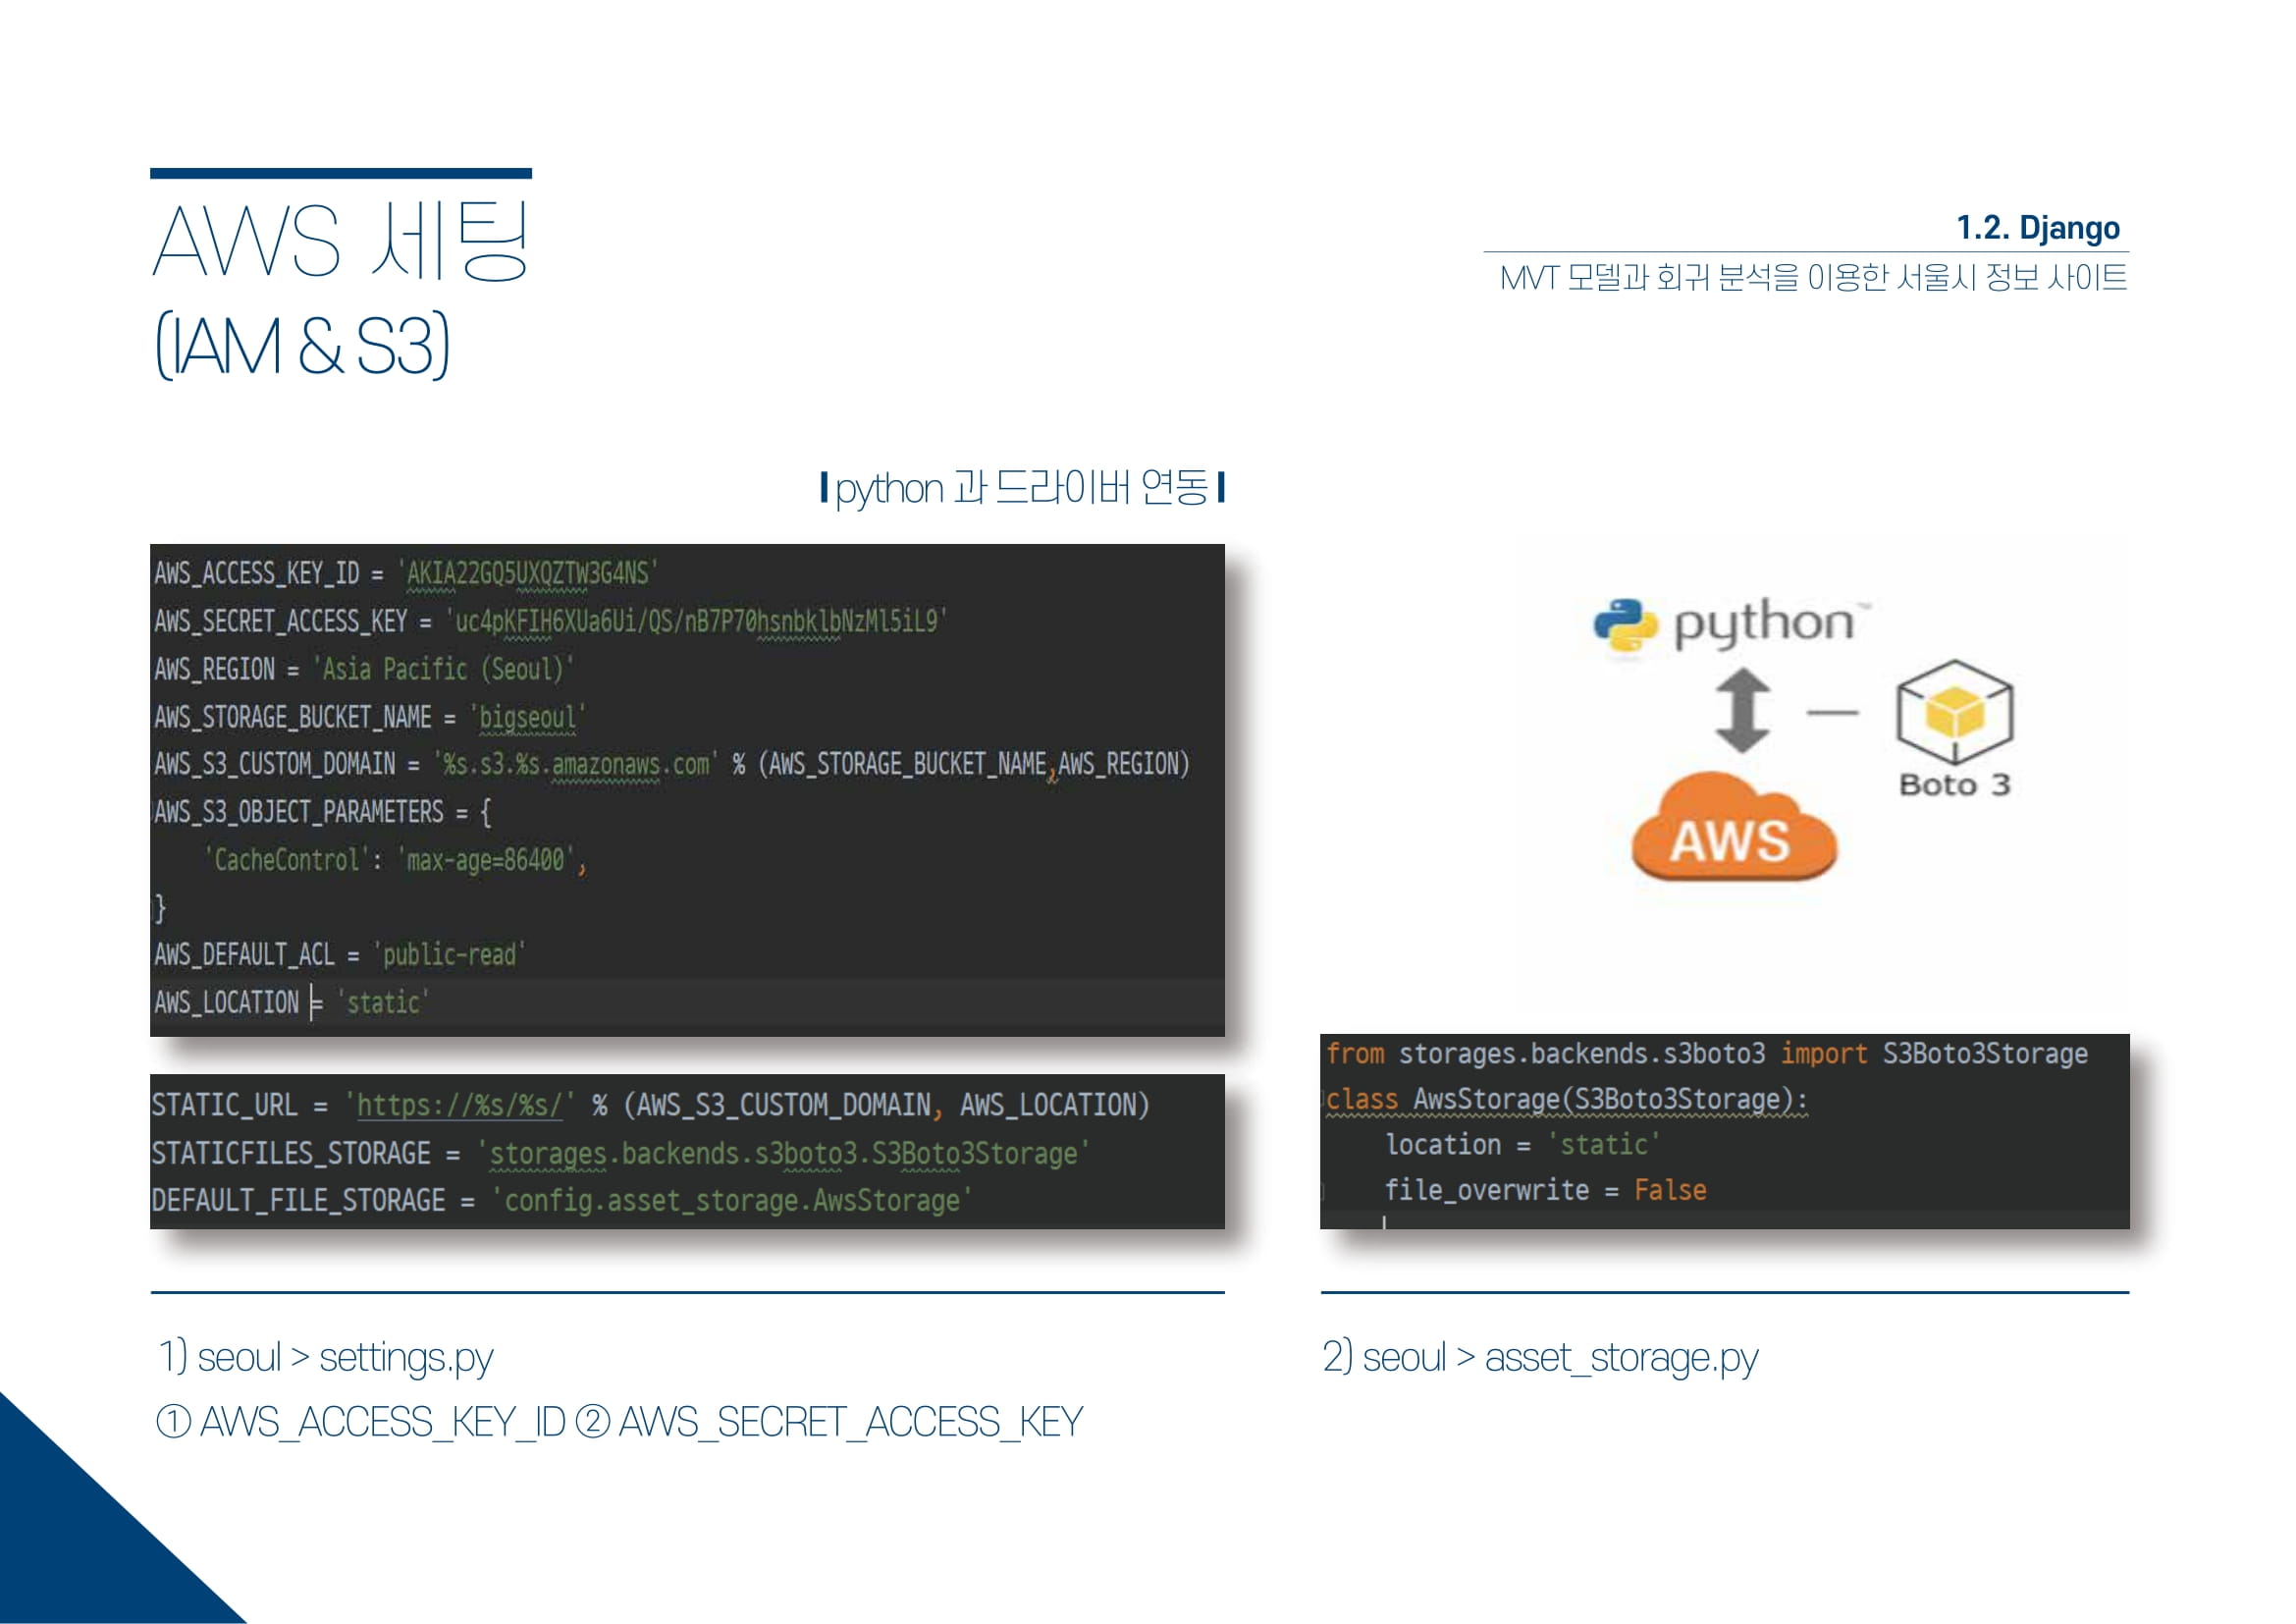Click the '1.2. Django' section heading
2296x1624 pixels.
(2037, 228)
